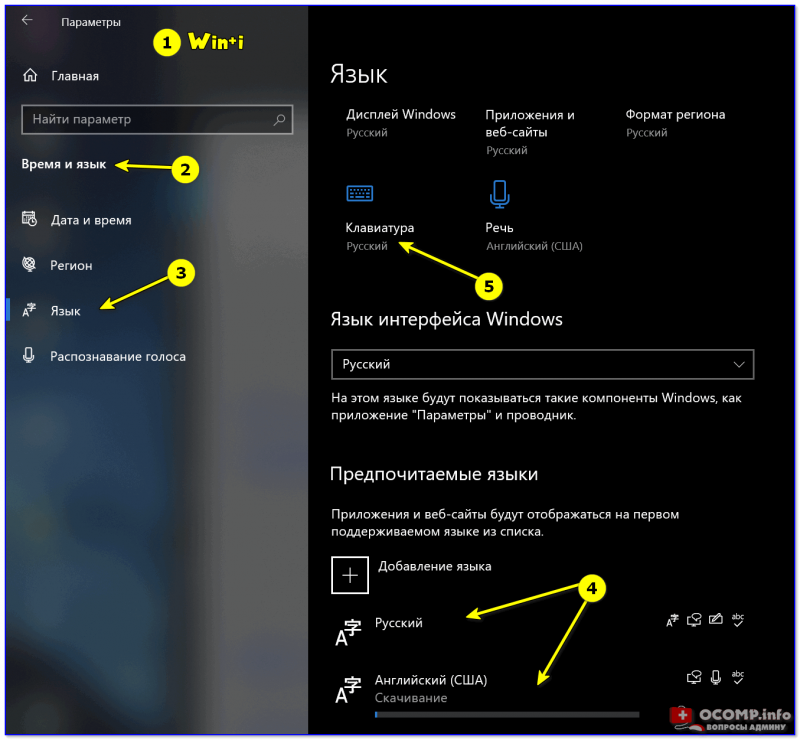This screenshot has width=800, height=740.
Task: Click Добавление языка button
Action: [x=434, y=566]
